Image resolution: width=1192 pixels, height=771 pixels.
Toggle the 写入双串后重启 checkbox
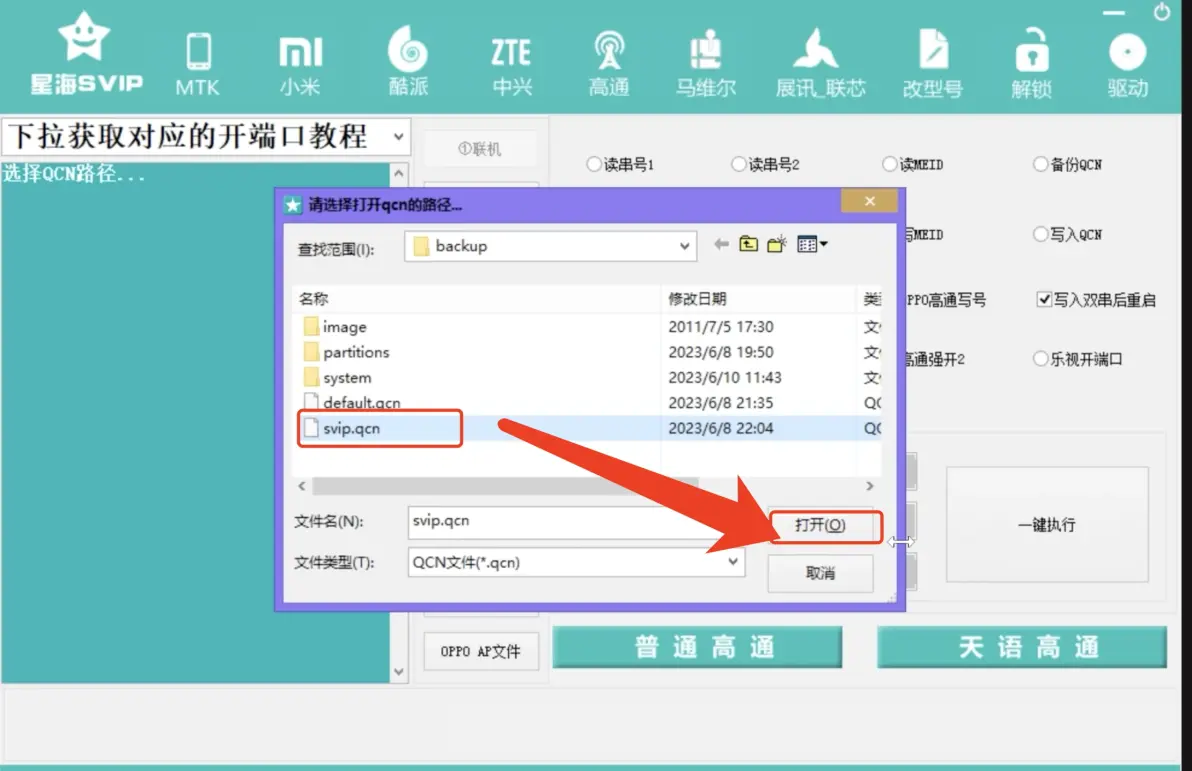tap(1044, 300)
